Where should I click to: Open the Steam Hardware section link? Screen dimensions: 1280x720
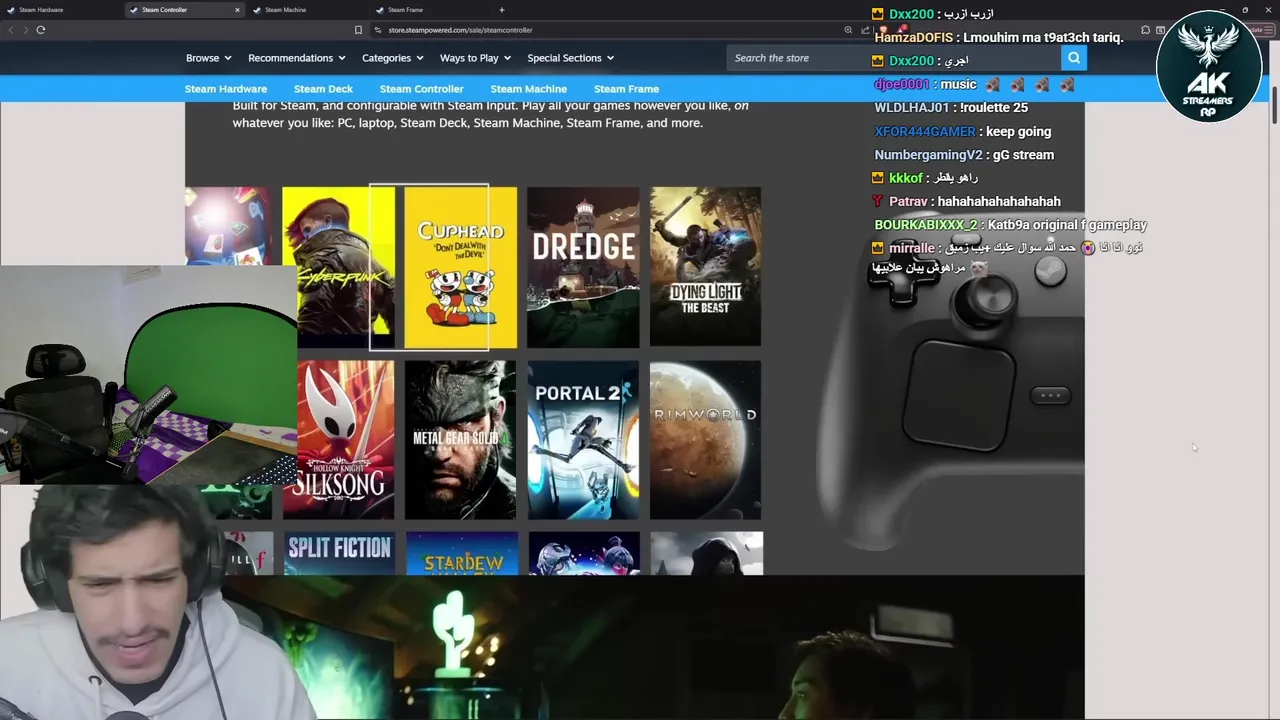pyautogui.click(x=226, y=89)
